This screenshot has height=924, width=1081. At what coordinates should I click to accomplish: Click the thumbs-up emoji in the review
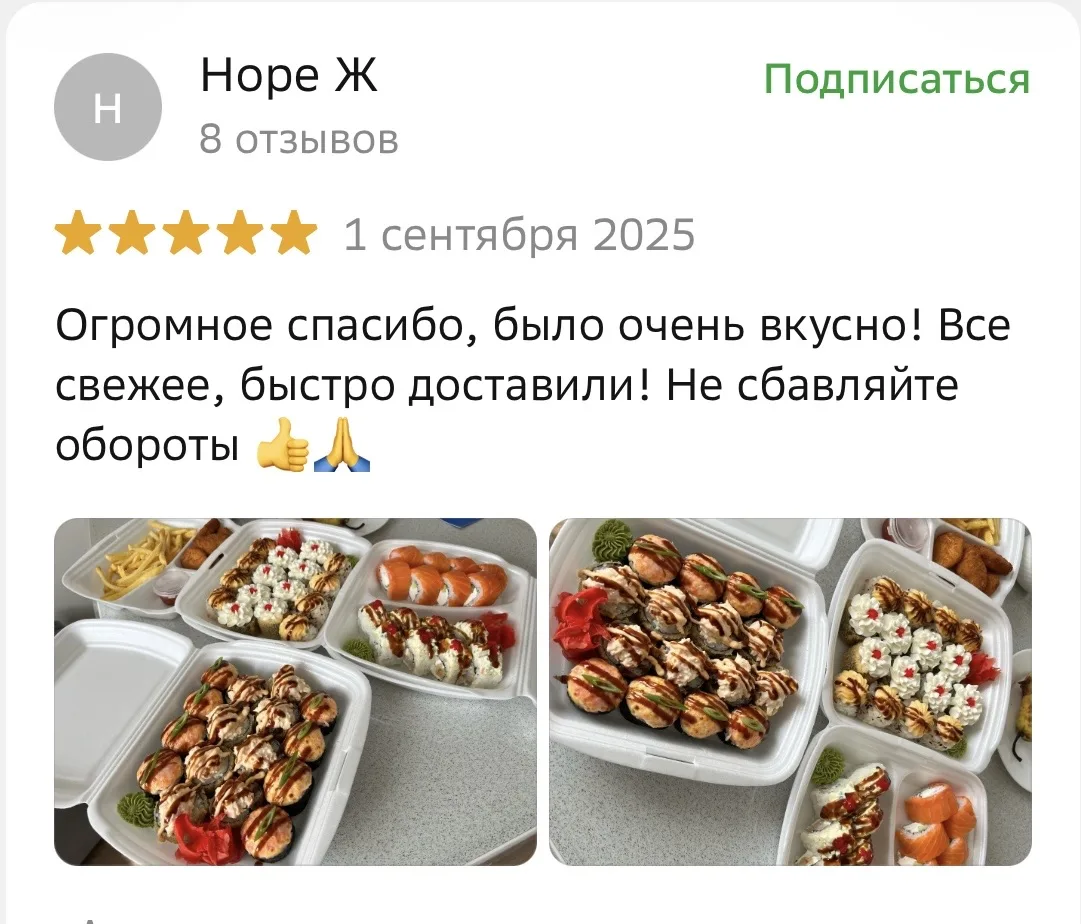click(283, 445)
